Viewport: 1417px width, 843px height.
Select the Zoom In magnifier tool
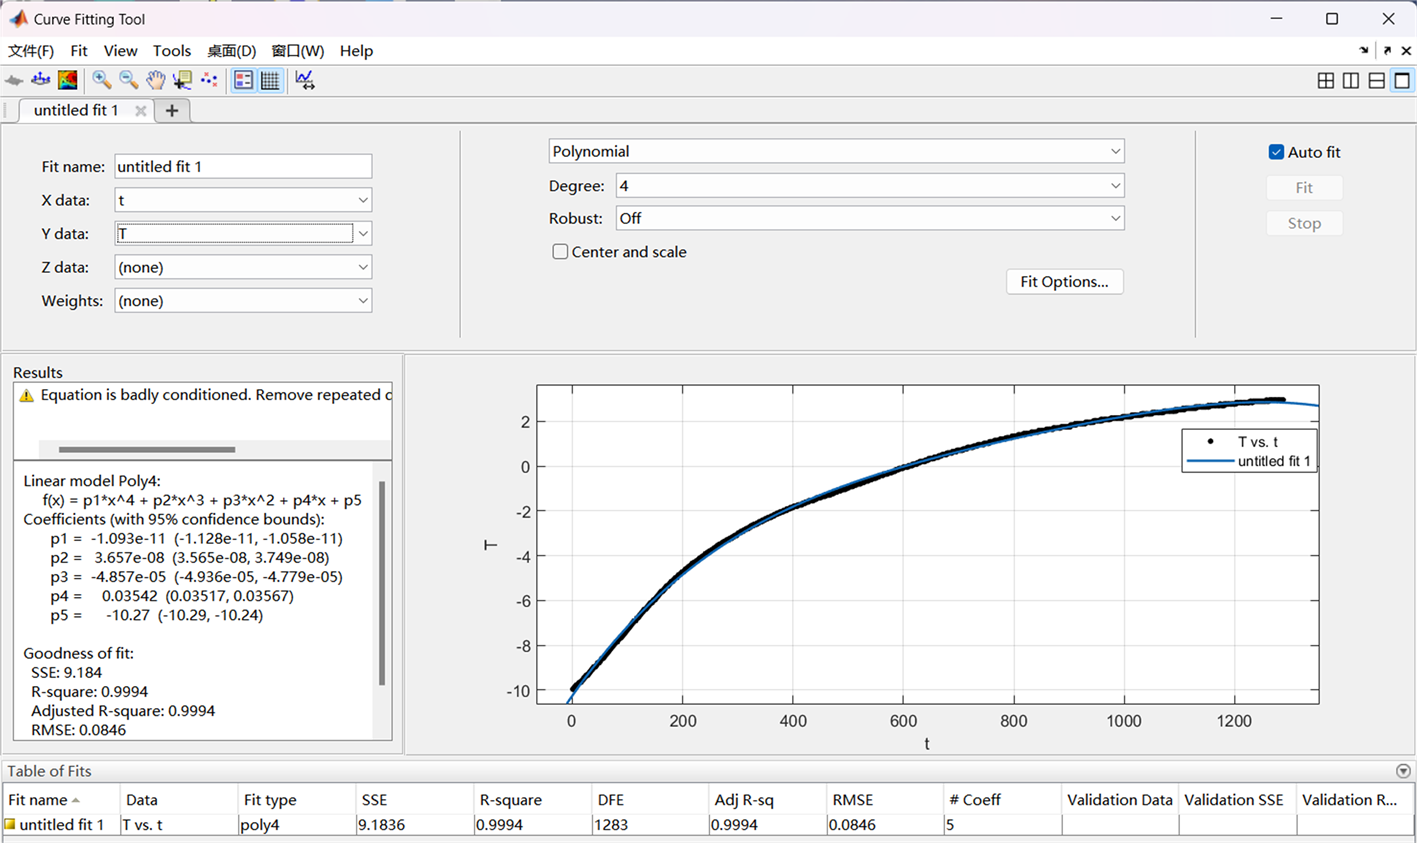click(x=101, y=80)
